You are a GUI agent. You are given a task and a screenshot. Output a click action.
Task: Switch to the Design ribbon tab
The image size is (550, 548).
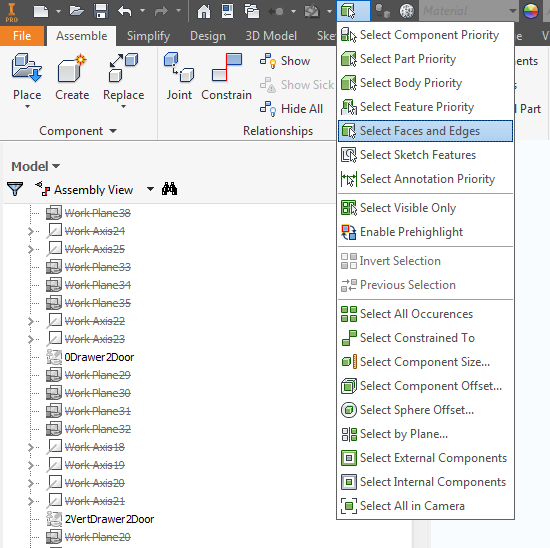[x=208, y=36]
